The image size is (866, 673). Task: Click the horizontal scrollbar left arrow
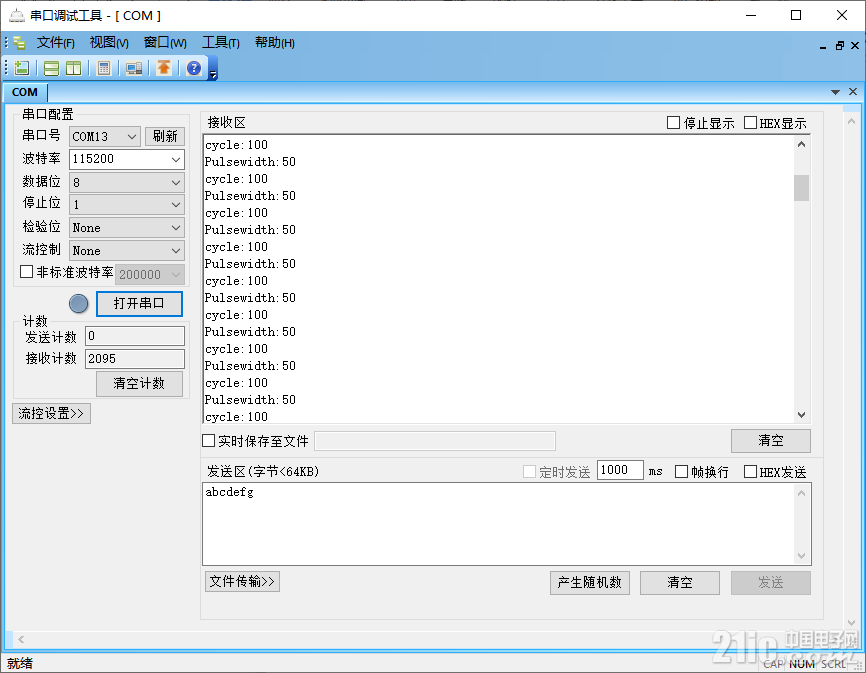(x=21, y=639)
